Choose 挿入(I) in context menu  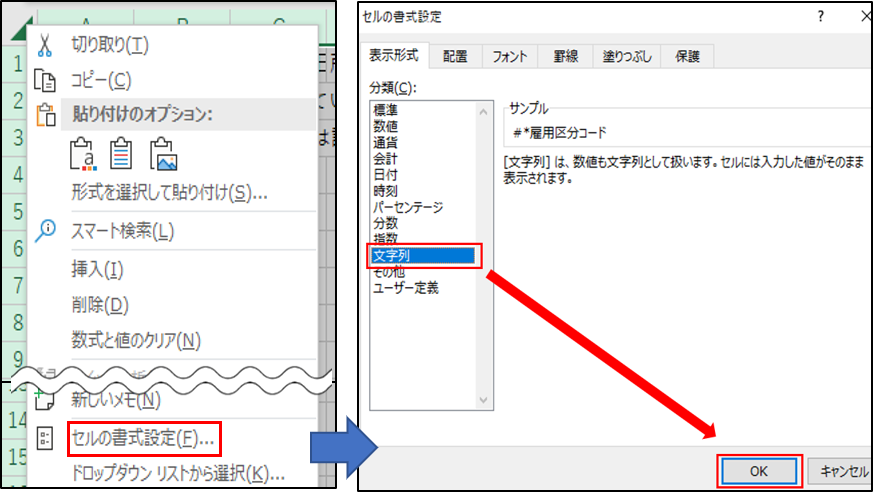tap(97, 270)
